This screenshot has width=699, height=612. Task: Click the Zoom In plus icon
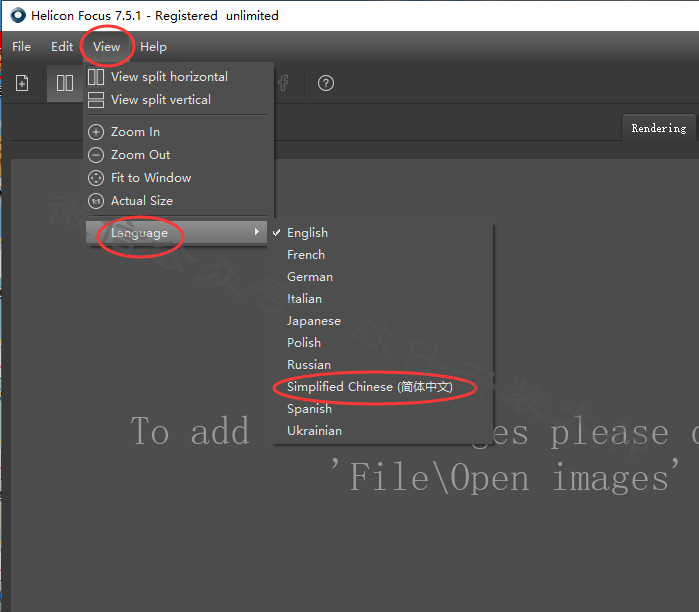[96, 132]
